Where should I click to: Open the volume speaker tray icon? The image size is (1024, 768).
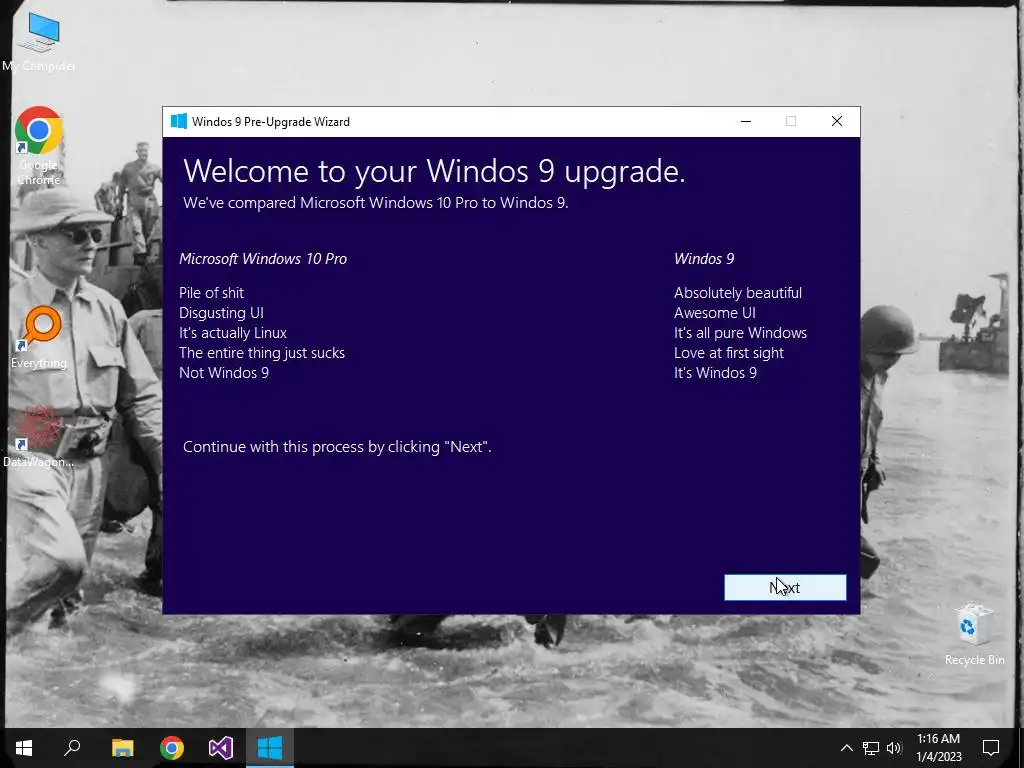[x=894, y=748]
